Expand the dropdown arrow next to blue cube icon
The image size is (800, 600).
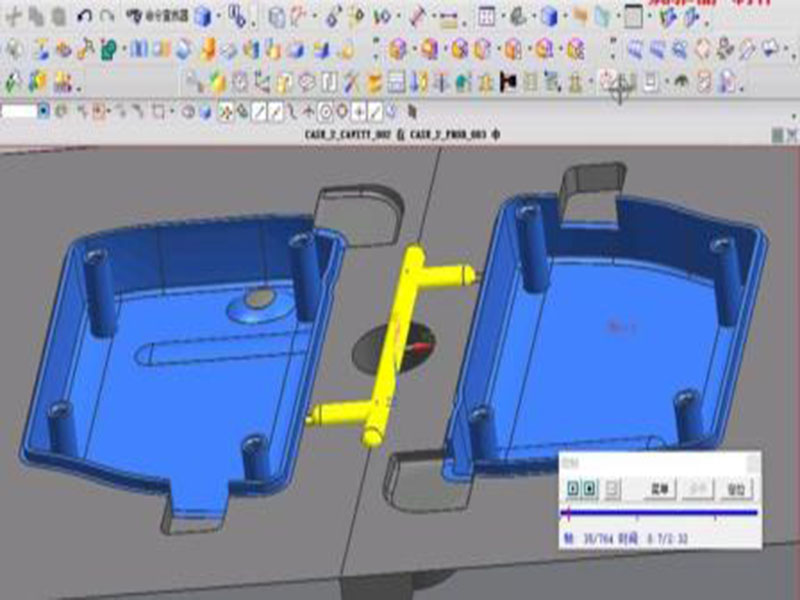coord(218,17)
